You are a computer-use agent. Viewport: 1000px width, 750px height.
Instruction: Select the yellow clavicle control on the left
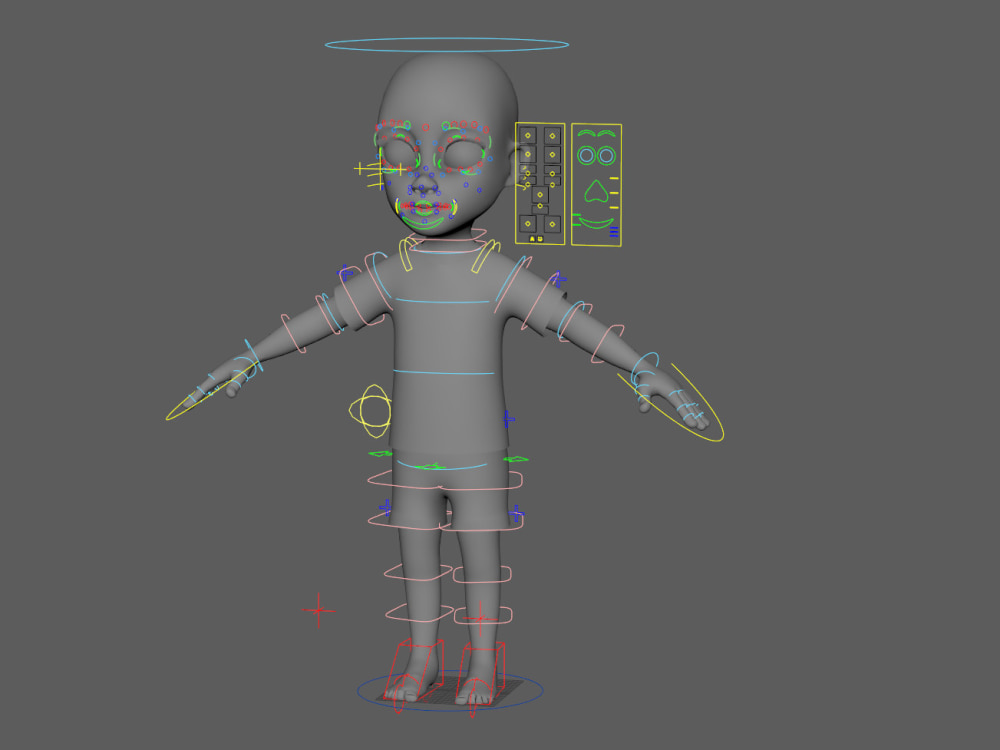pos(406,254)
